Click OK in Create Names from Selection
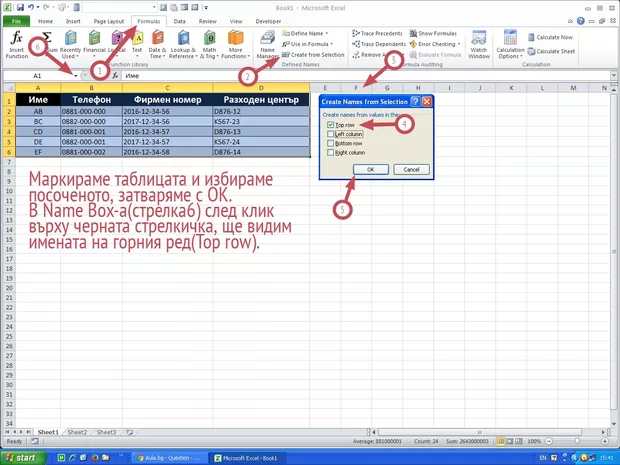Viewport: 620px width, 465px height. click(x=370, y=169)
